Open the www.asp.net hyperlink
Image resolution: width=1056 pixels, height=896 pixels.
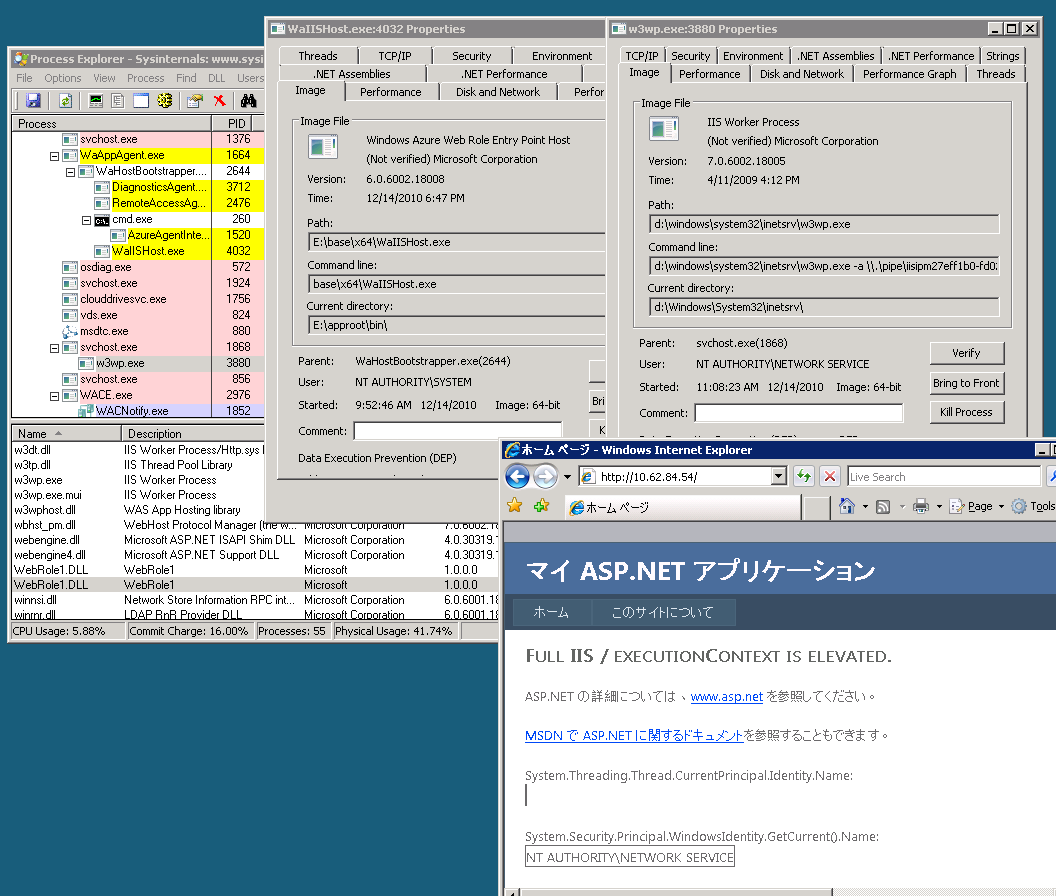(x=726, y=697)
